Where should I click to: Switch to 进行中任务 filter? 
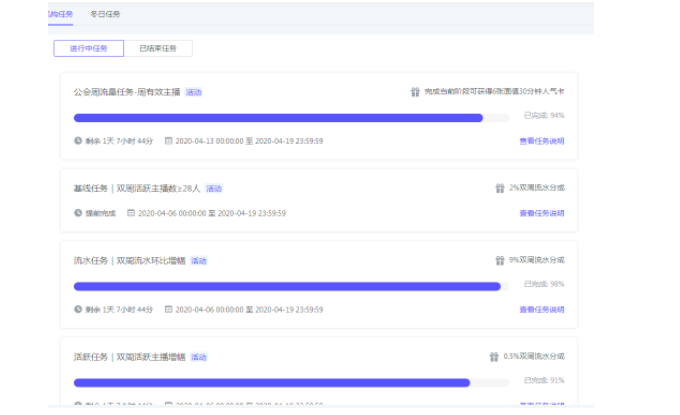(89, 48)
